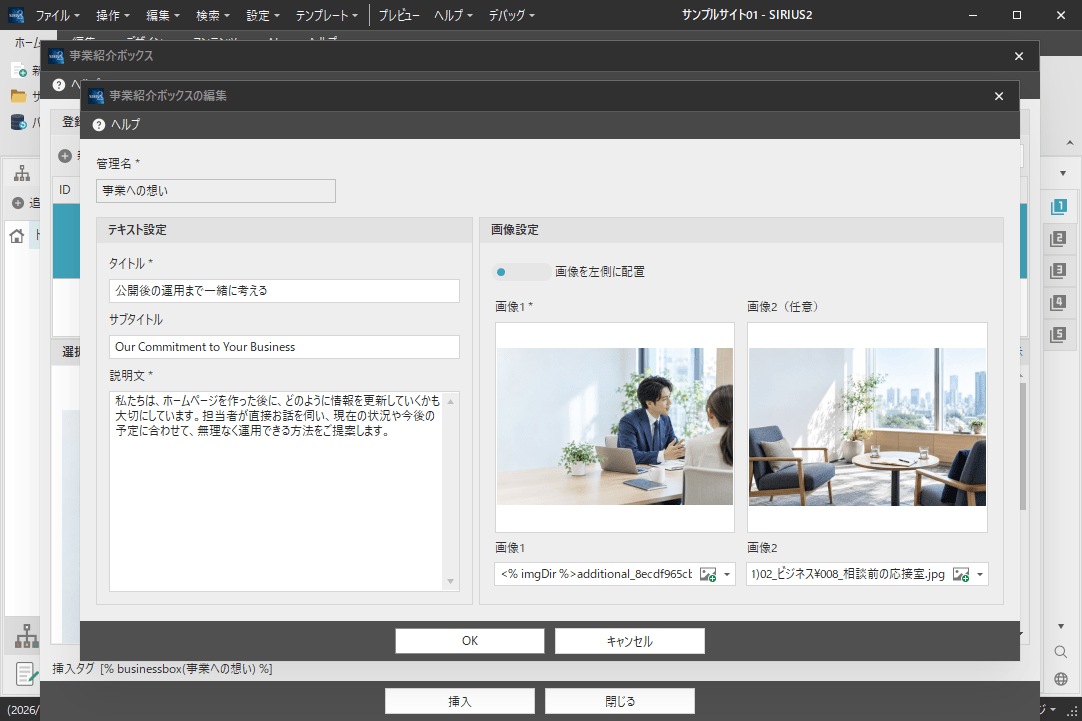Click 挿入 button
1082x721 pixels.
point(460,701)
